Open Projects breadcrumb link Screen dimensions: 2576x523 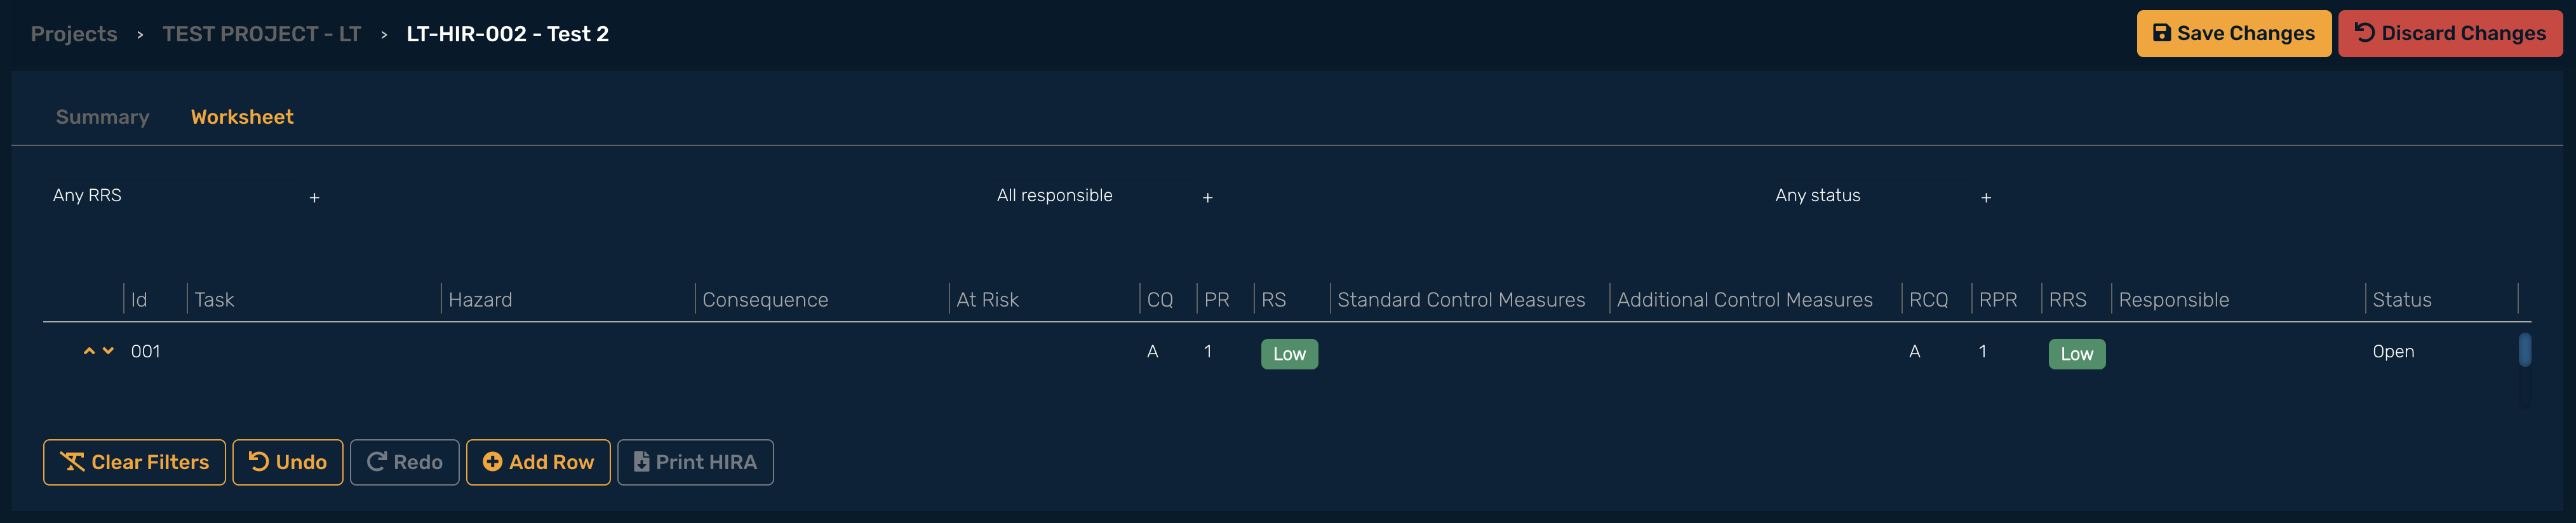(x=74, y=34)
